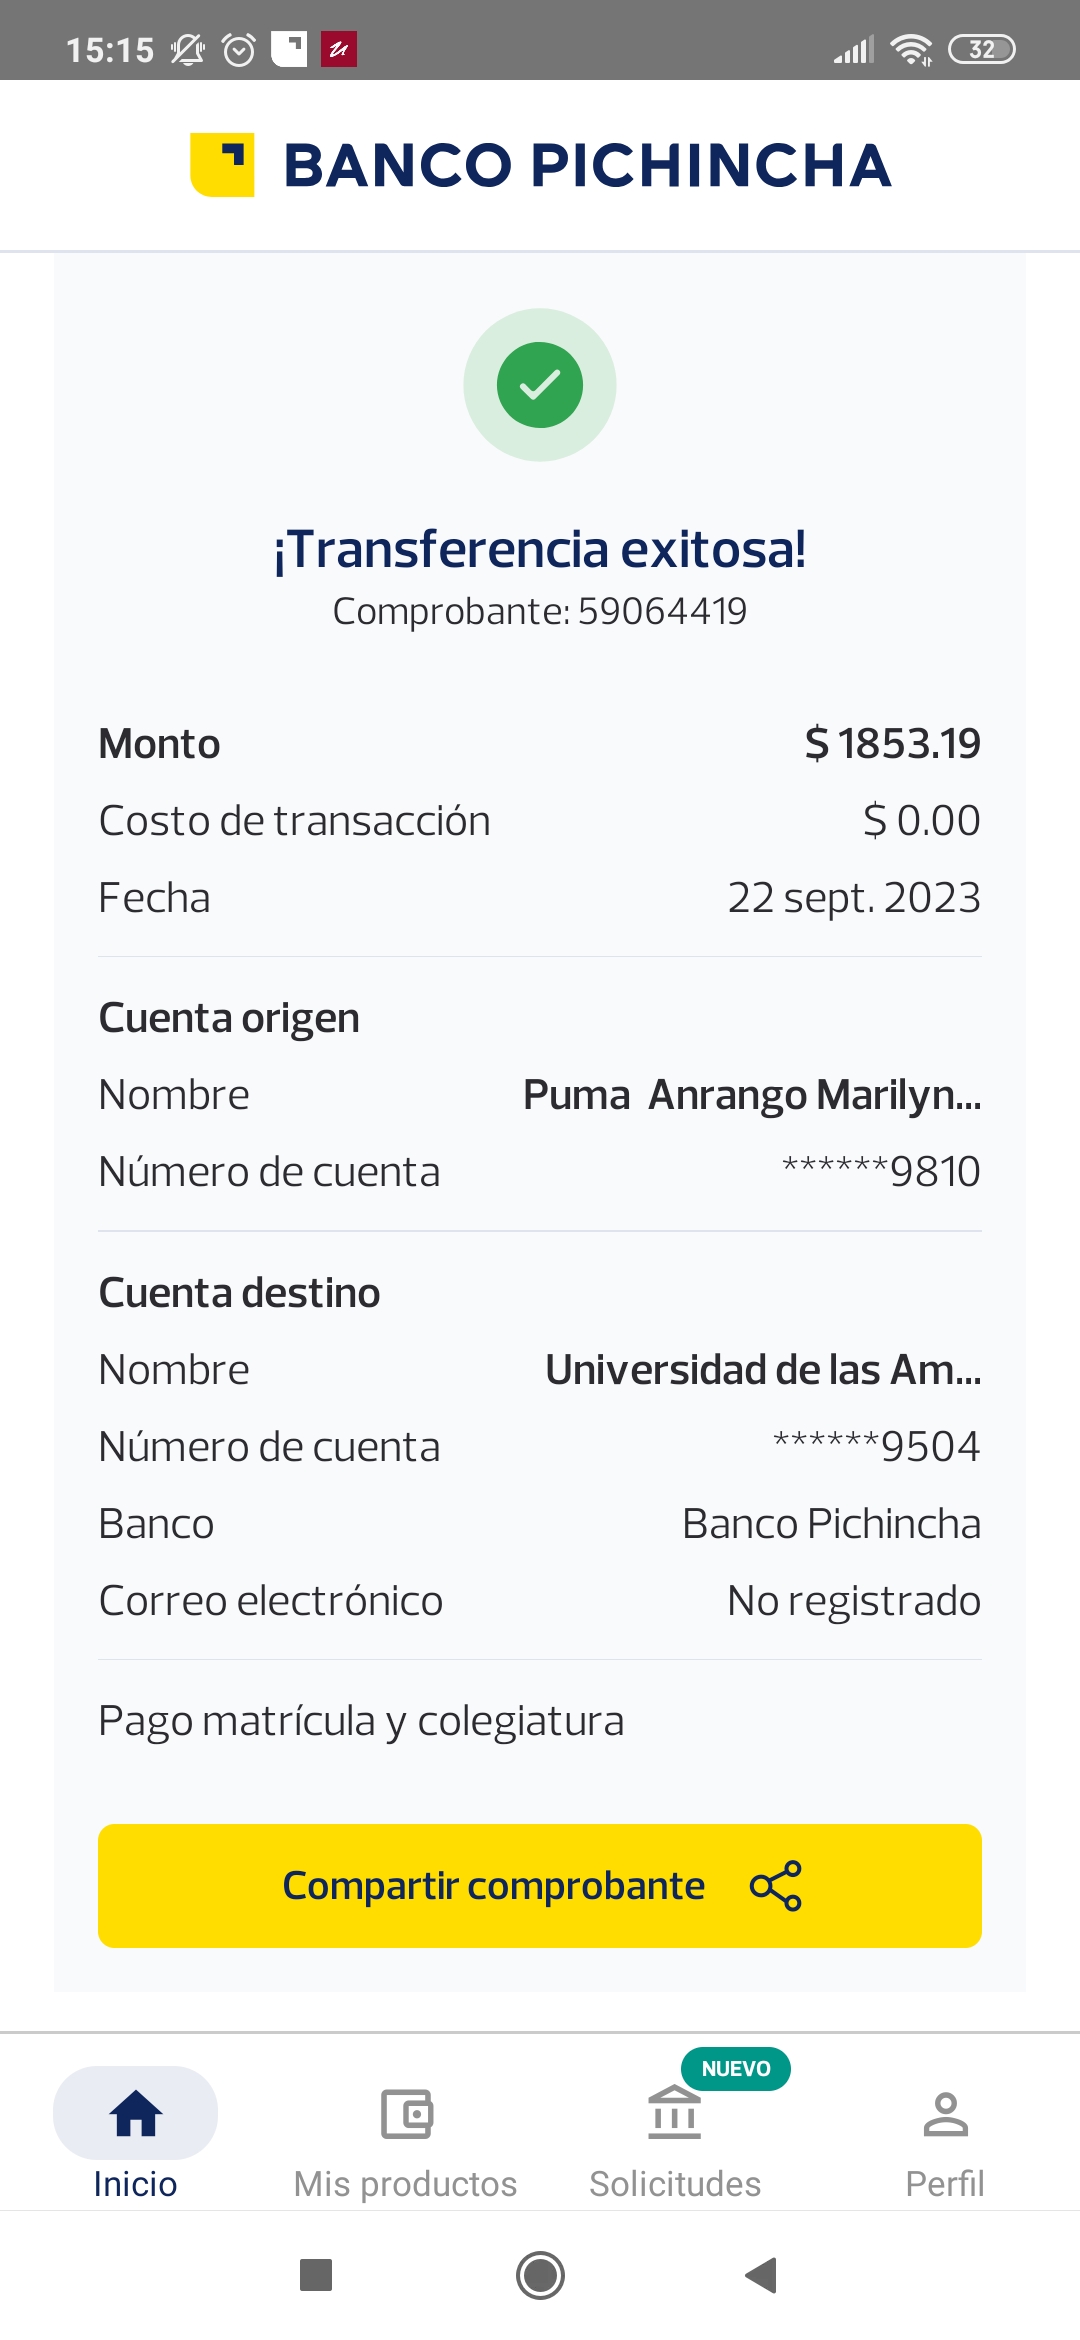Tap the Comprobante number 59064419
This screenshot has width=1080, height=2340.
point(662,611)
